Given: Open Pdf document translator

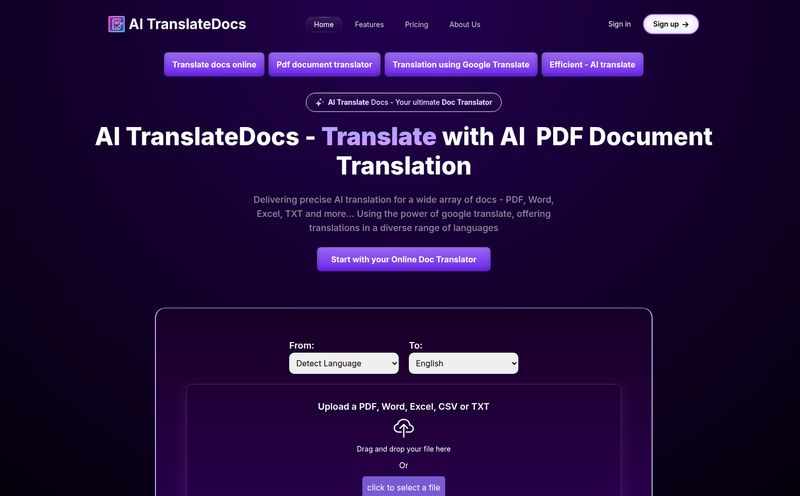Looking at the screenshot, I should coord(324,64).
